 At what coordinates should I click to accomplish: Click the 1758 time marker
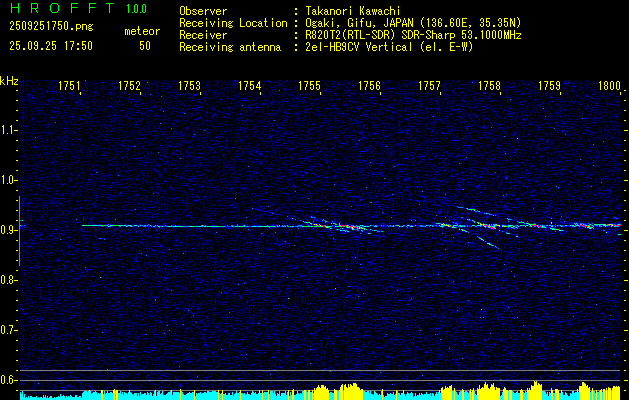(x=489, y=85)
